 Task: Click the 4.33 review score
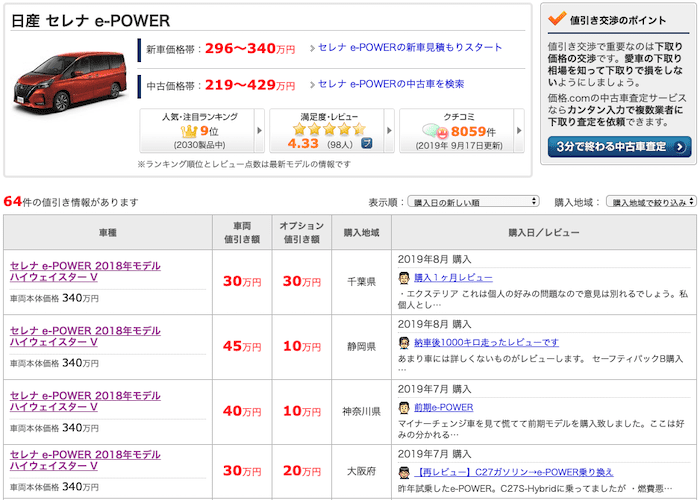(x=303, y=144)
